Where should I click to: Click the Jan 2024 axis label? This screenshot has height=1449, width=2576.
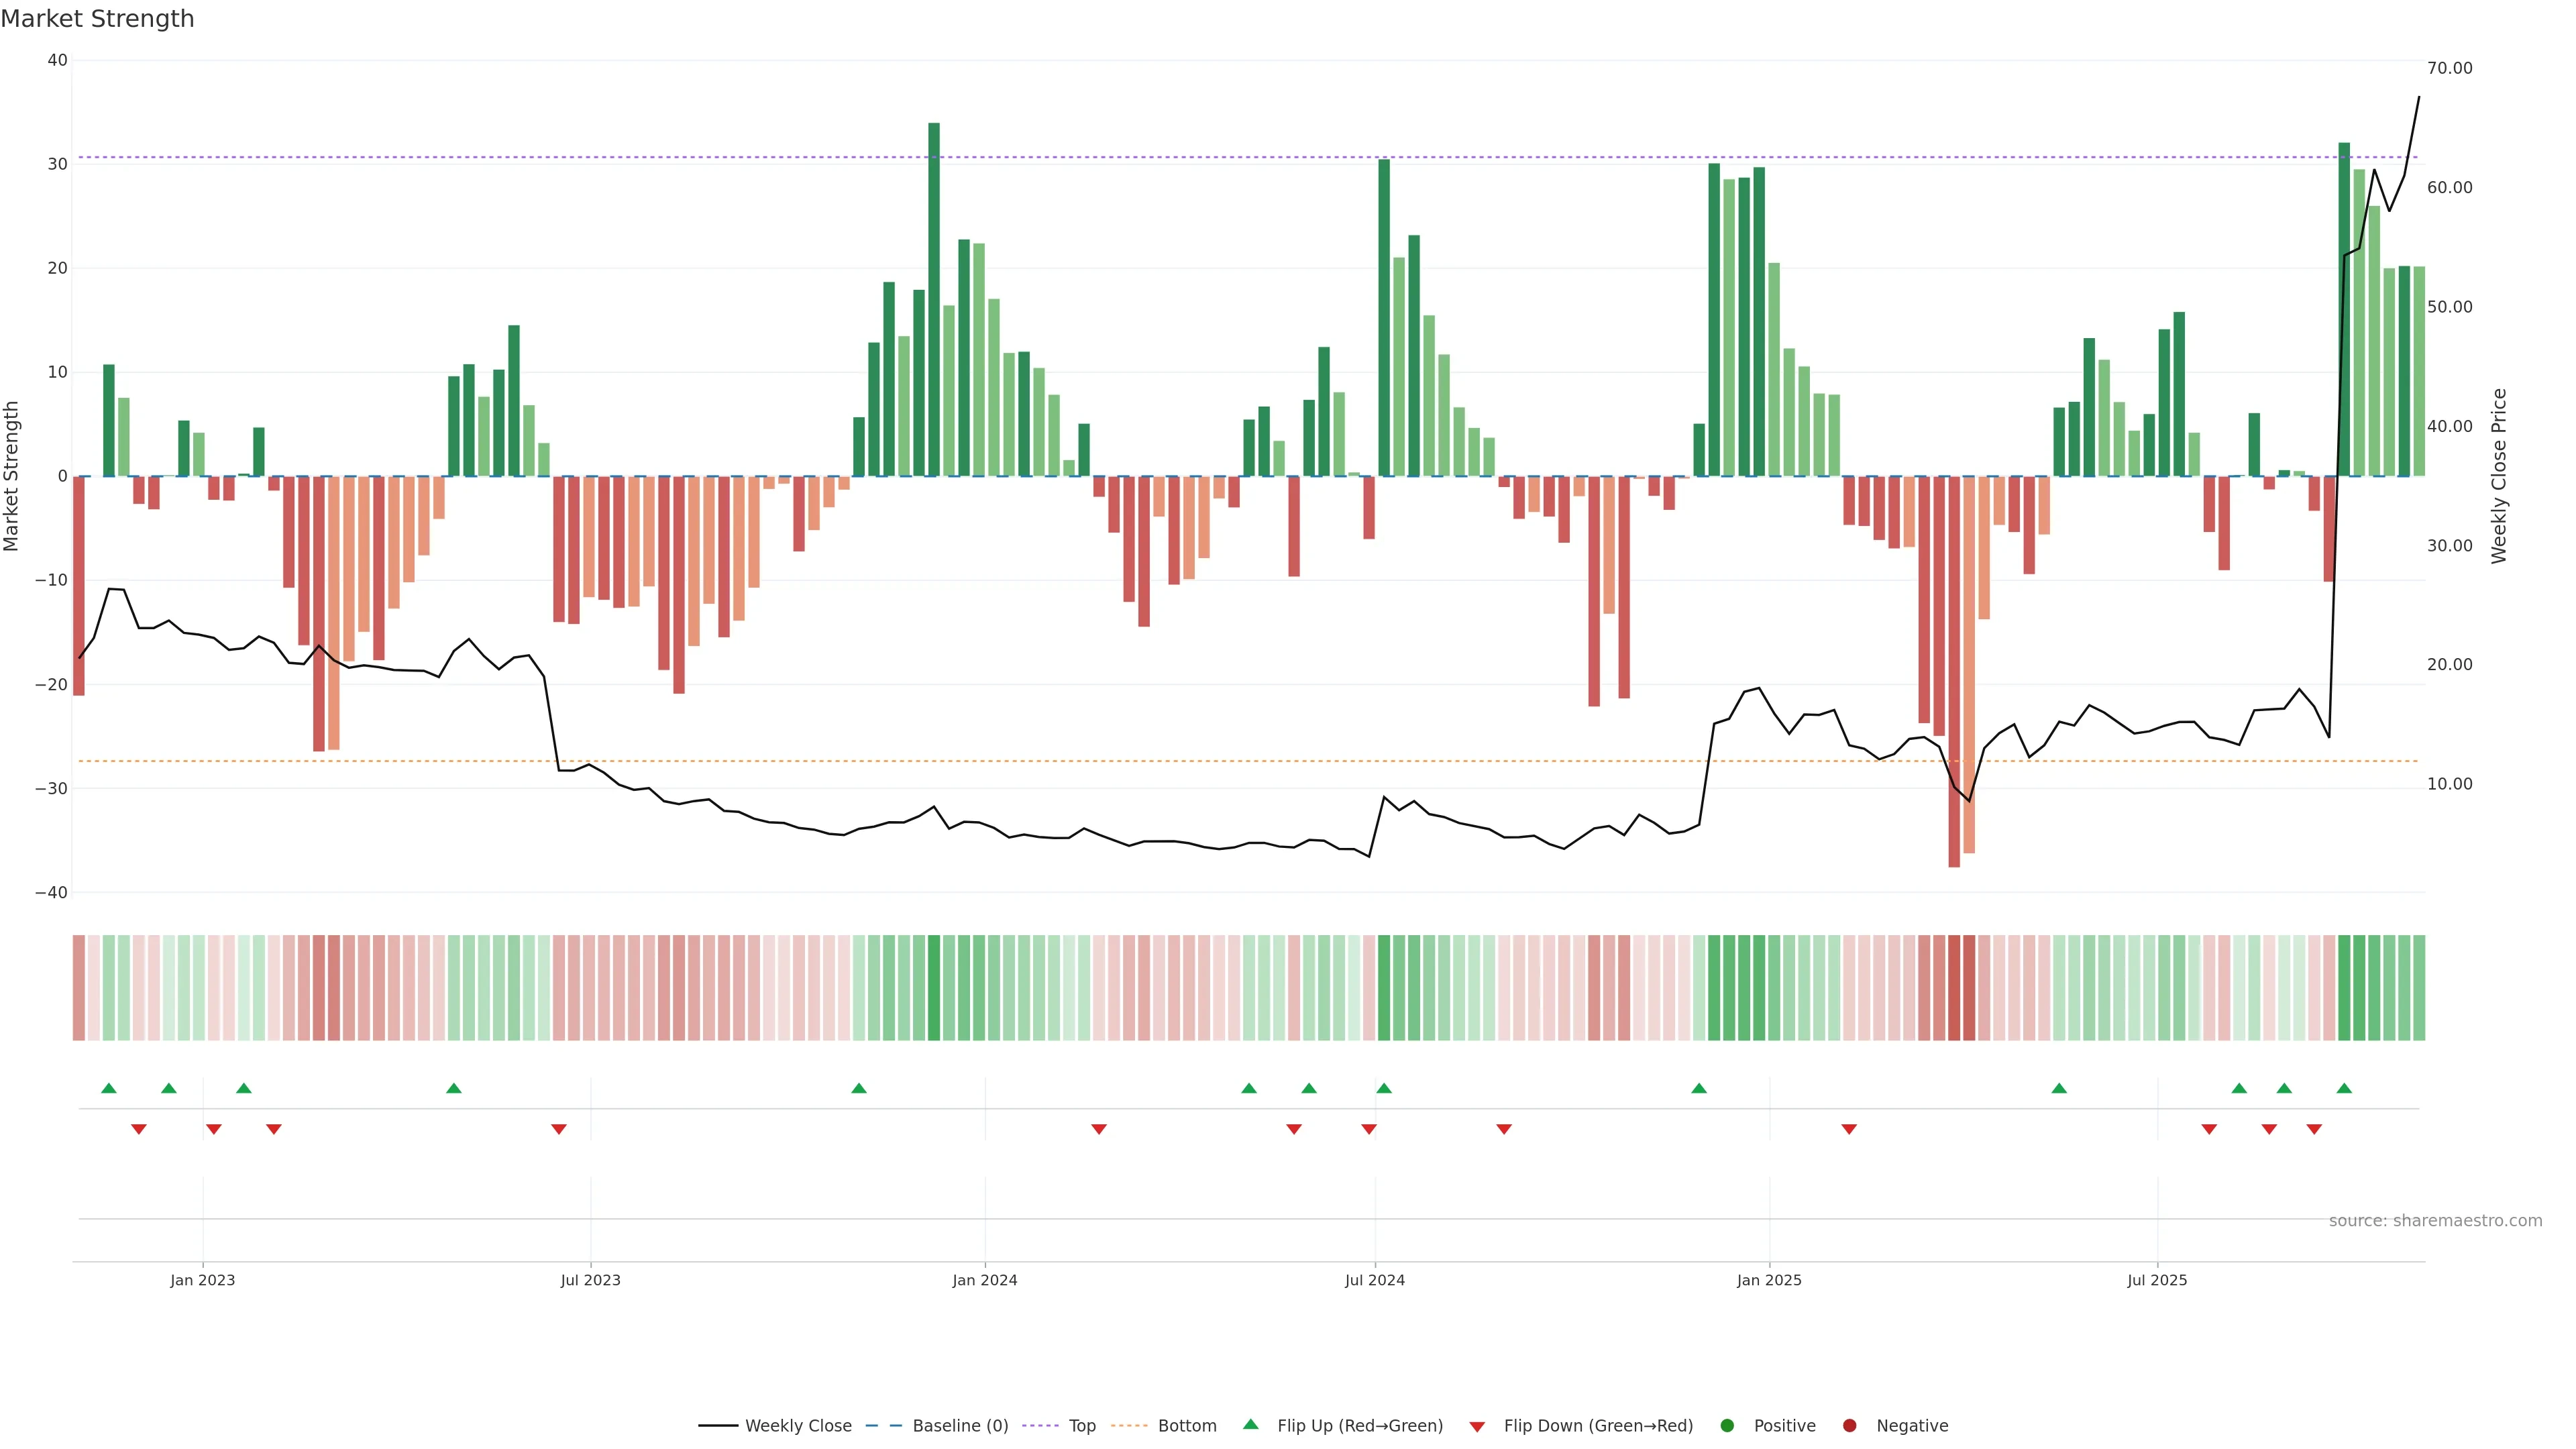(984, 1280)
